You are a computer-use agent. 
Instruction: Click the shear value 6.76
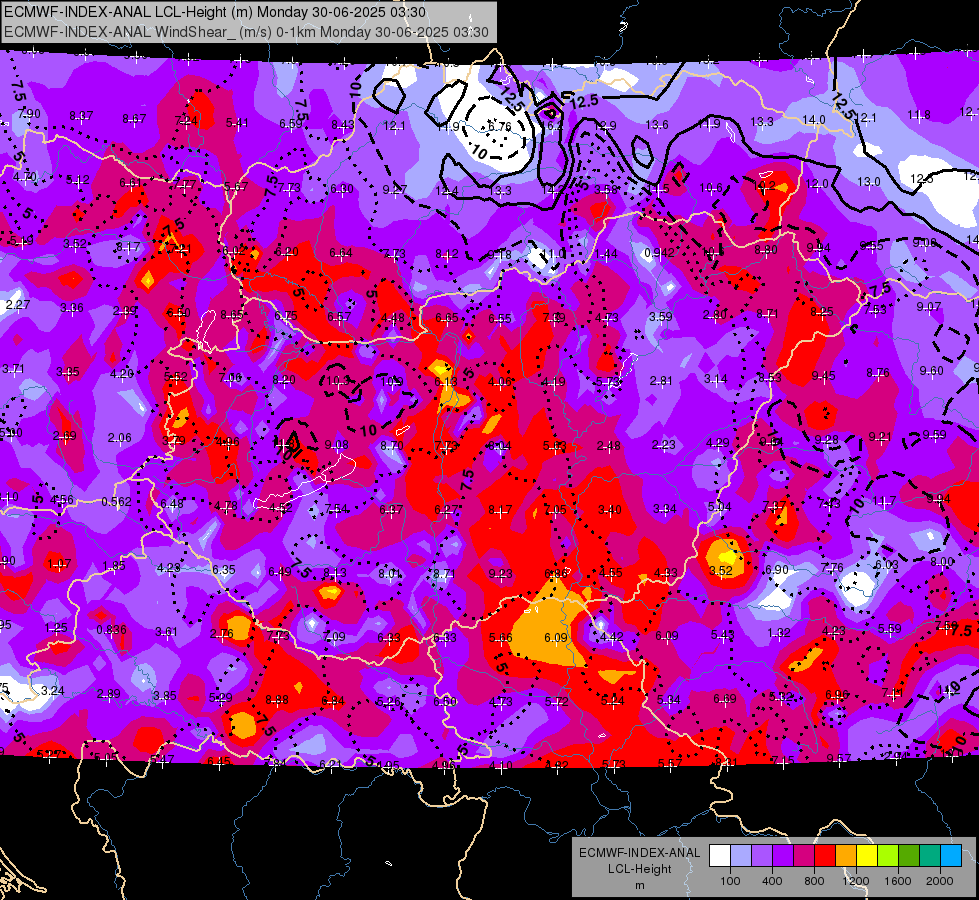click(499, 126)
